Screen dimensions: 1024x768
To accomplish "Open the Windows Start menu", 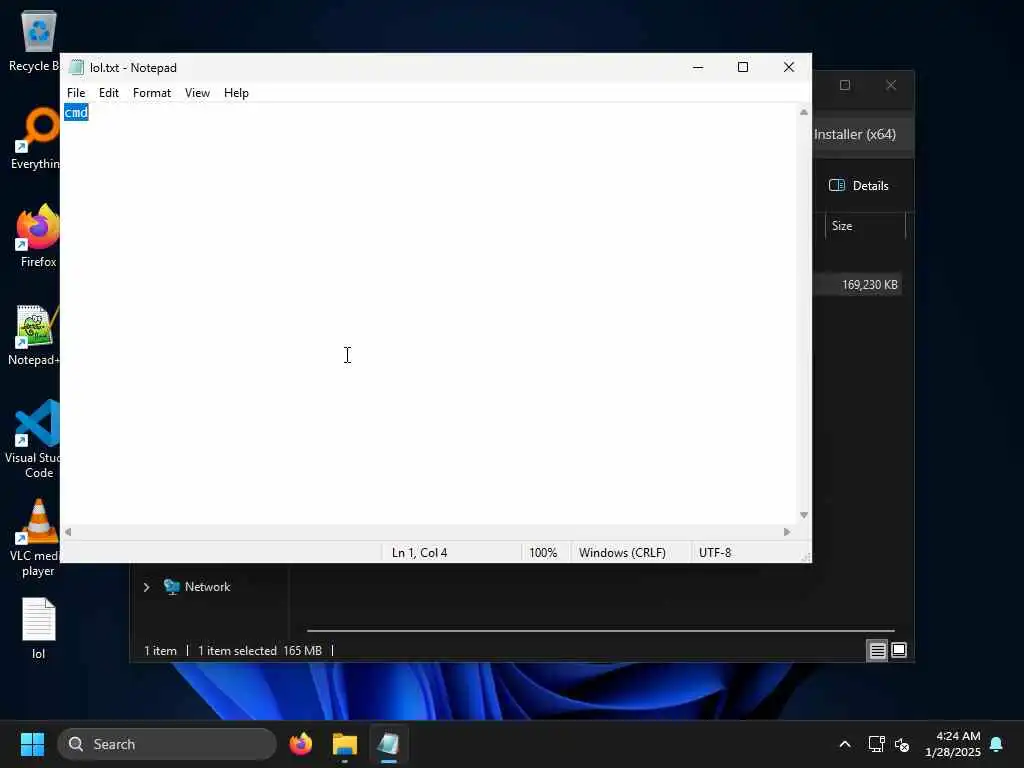I will 32,744.
